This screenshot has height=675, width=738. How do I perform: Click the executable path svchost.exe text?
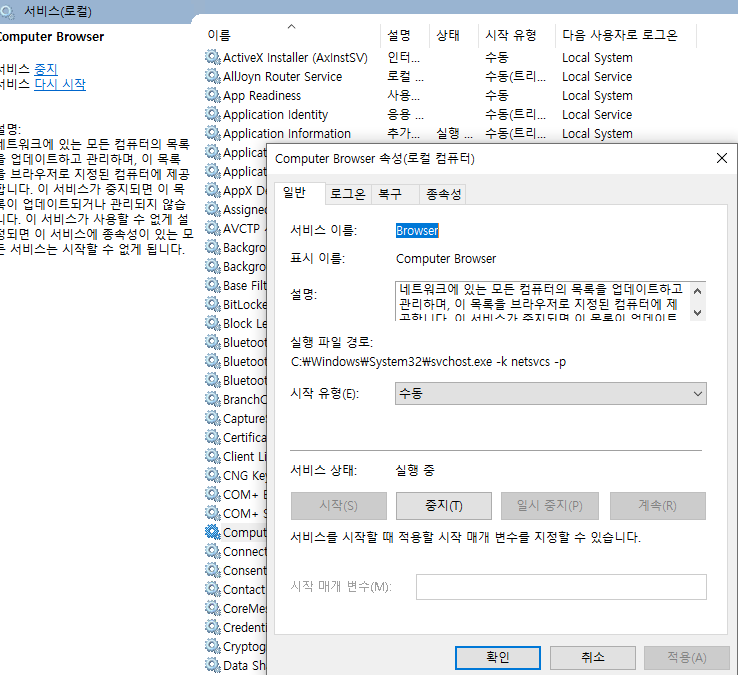[428, 362]
